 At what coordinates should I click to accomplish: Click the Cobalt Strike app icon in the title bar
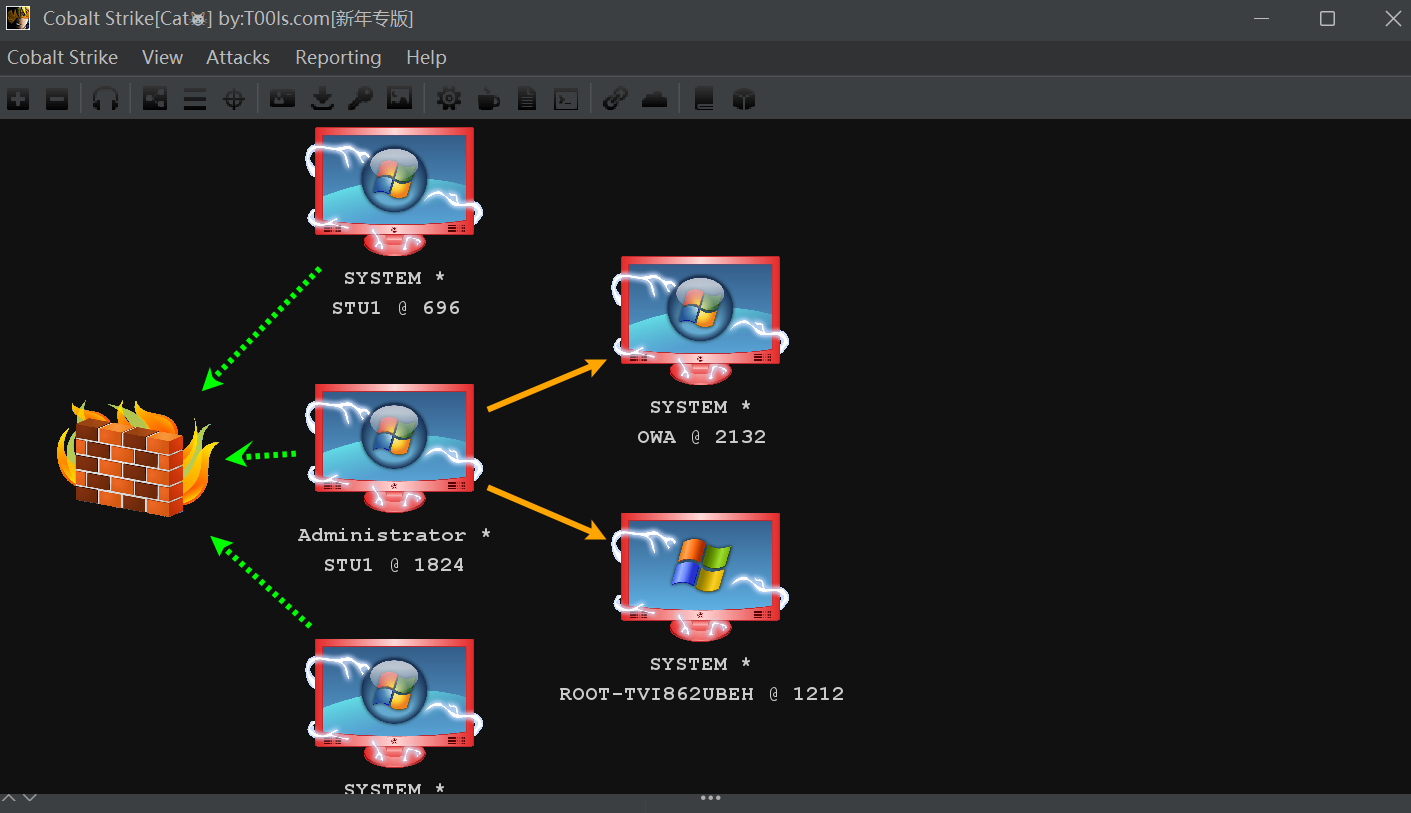[x=18, y=18]
